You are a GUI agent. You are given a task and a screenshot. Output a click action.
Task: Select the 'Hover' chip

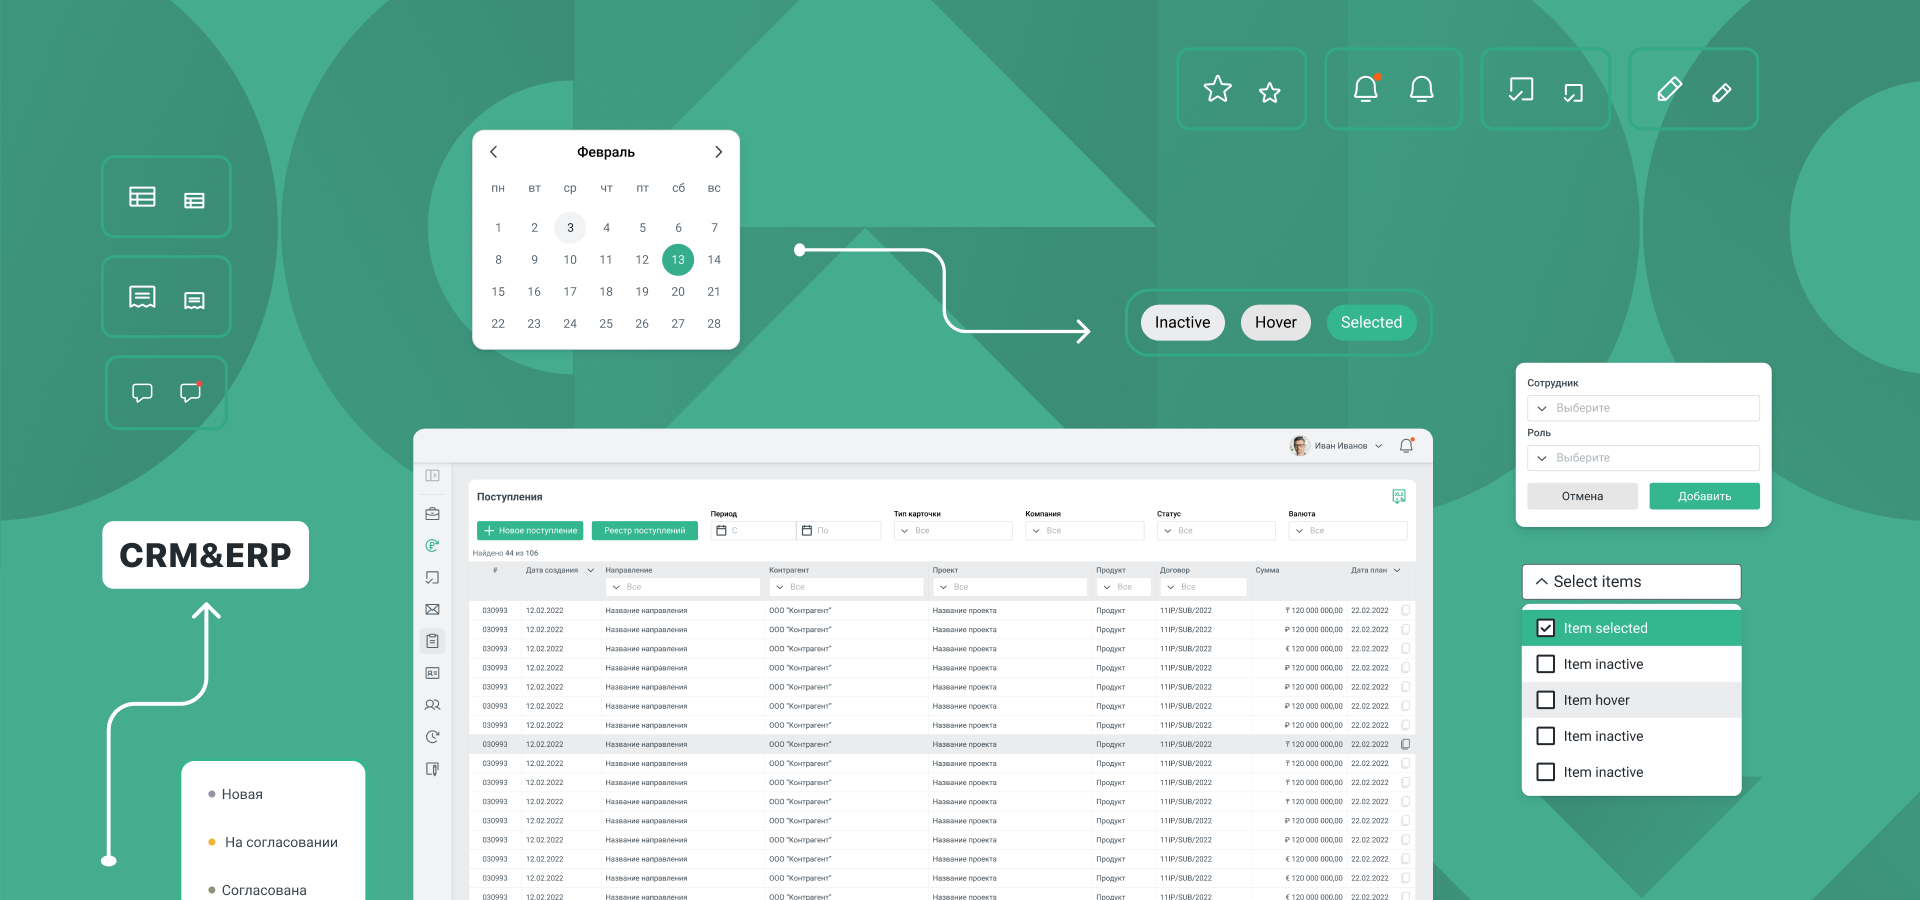coord(1275,323)
